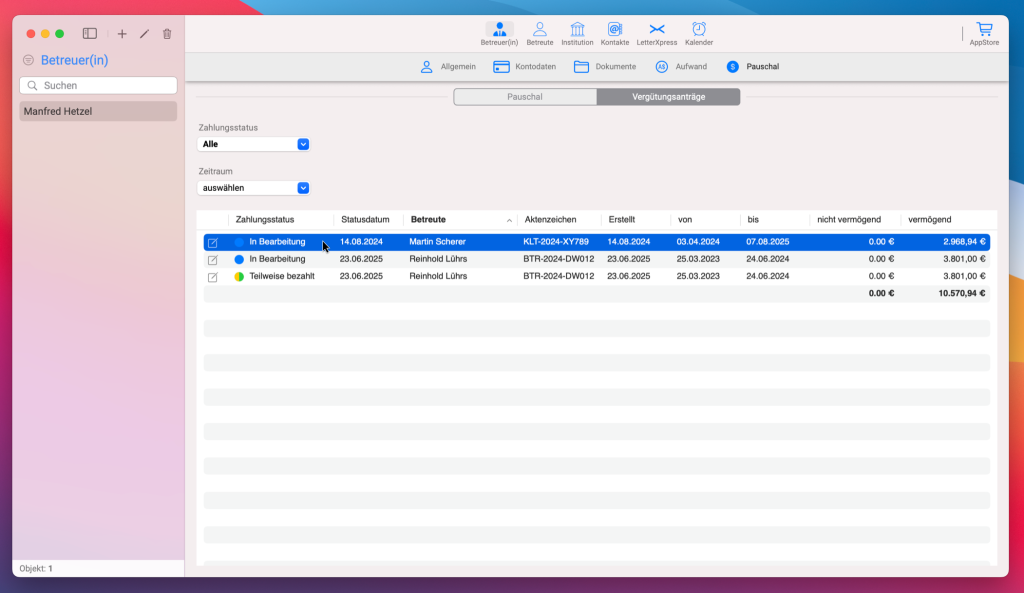Viewport: 1024px width, 593px height.
Task: Select the Martin Scherer cell
Action: point(438,242)
